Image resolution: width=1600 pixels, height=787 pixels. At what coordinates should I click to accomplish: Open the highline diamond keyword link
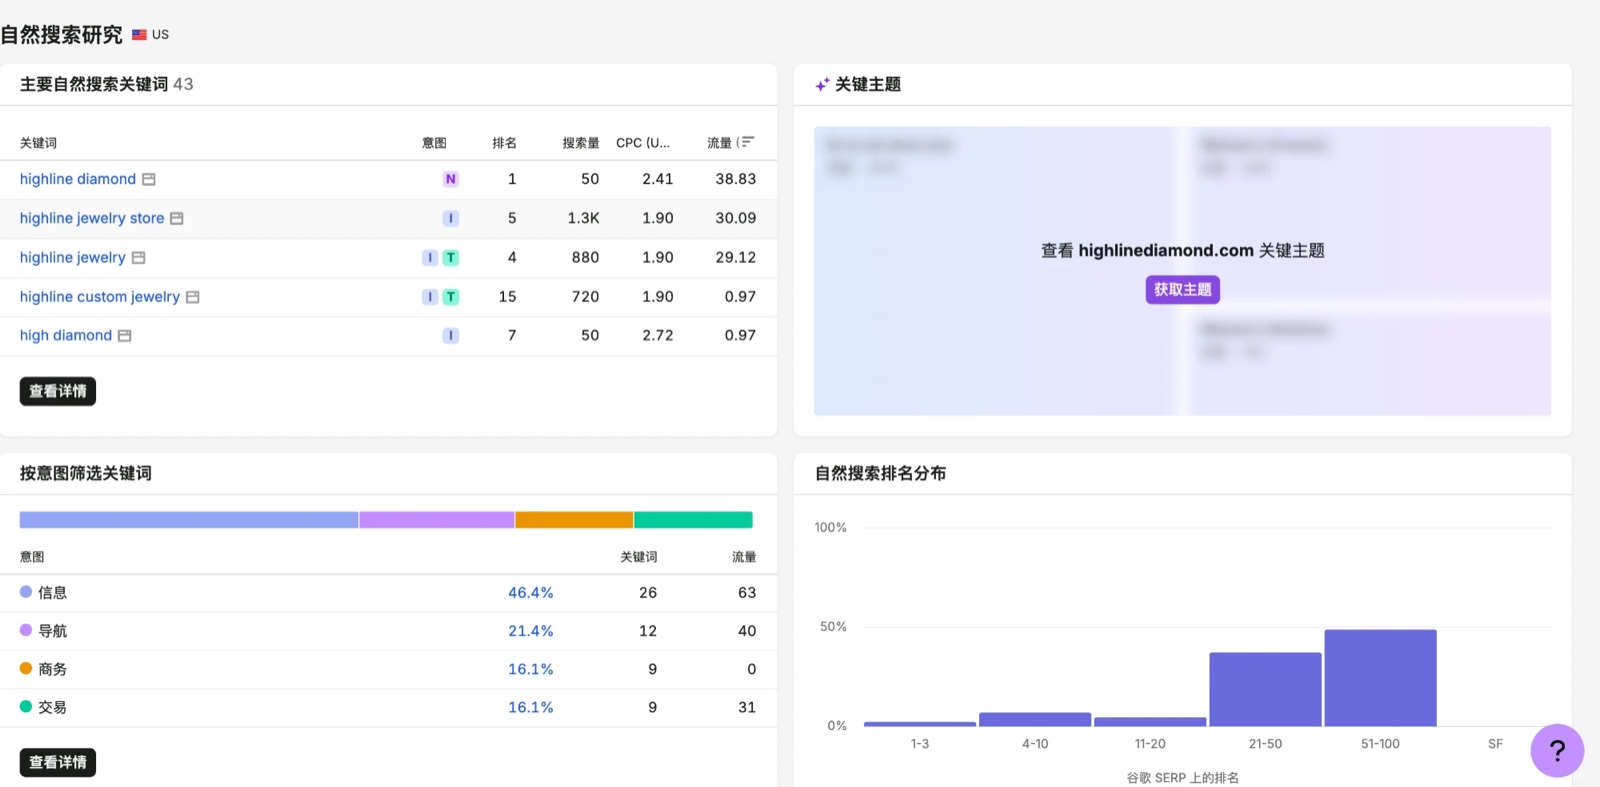pos(78,179)
